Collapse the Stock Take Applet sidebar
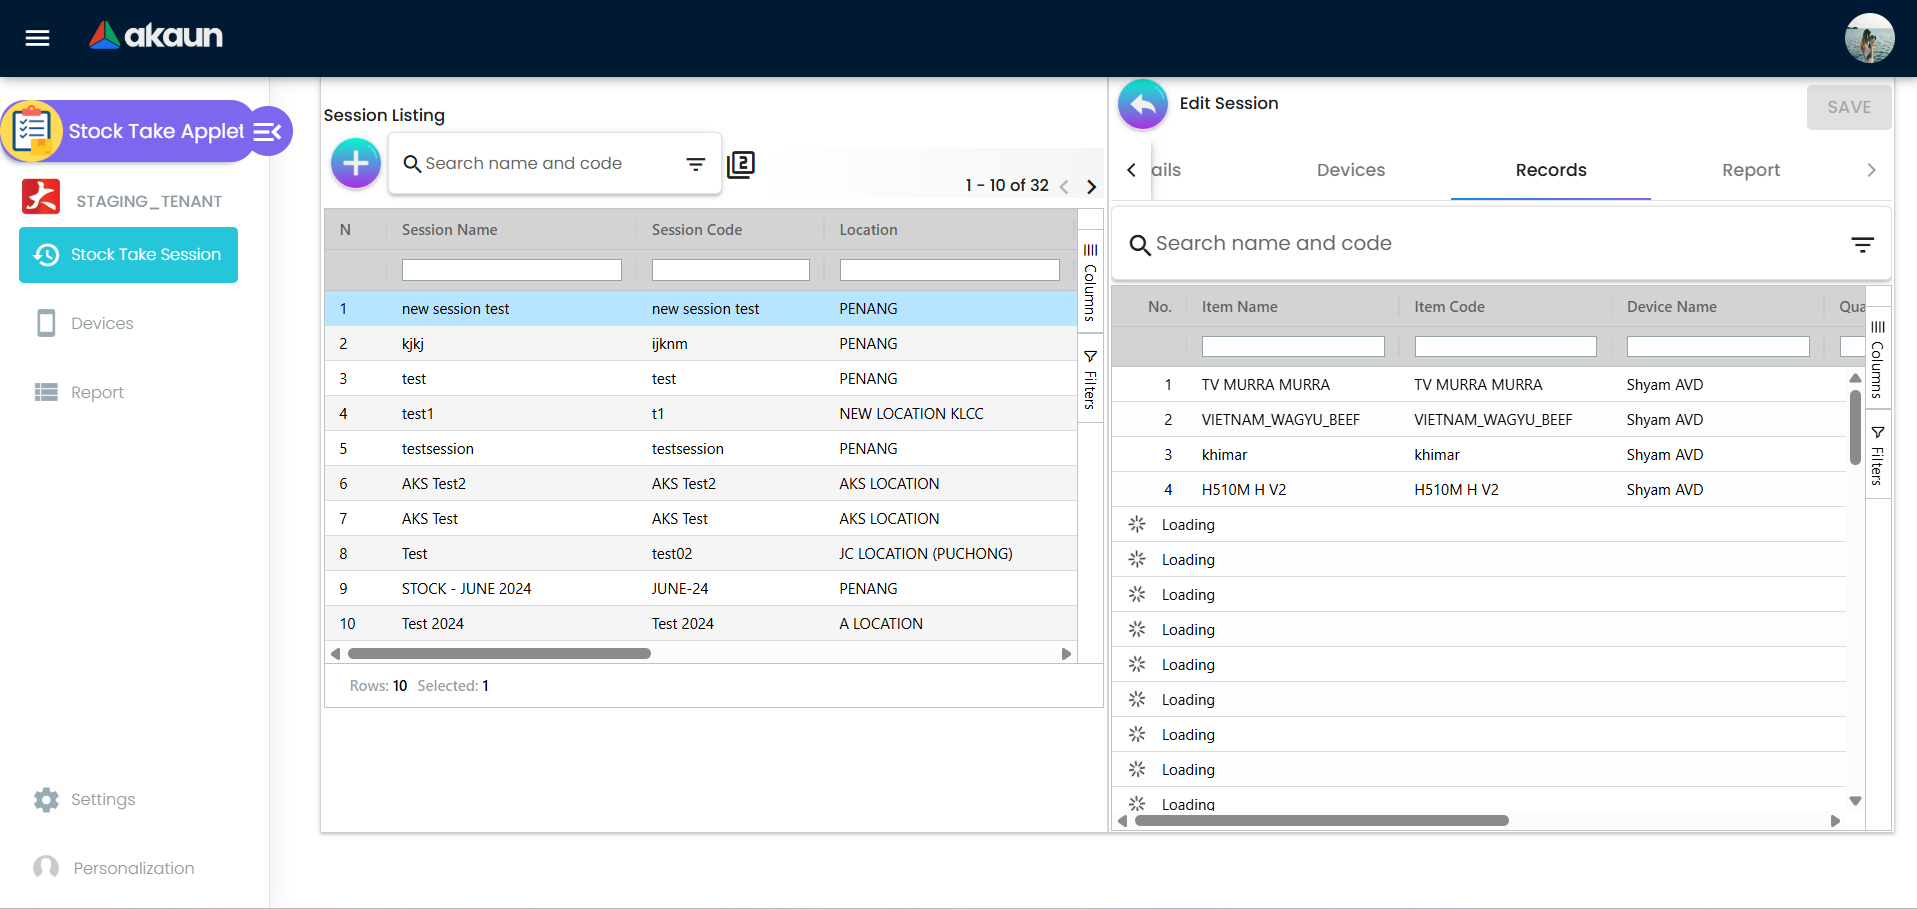 click(x=268, y=131)
